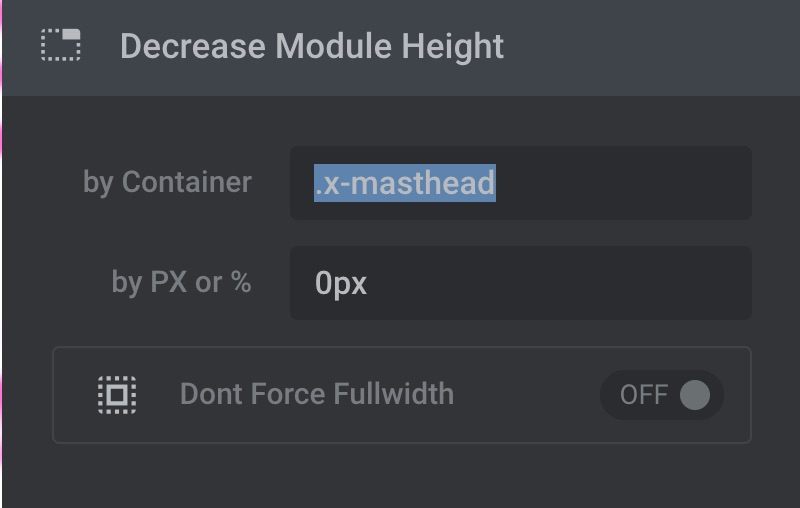
Task: Click the Decrease Module Height header icon
Action: (x=61, y=46)
